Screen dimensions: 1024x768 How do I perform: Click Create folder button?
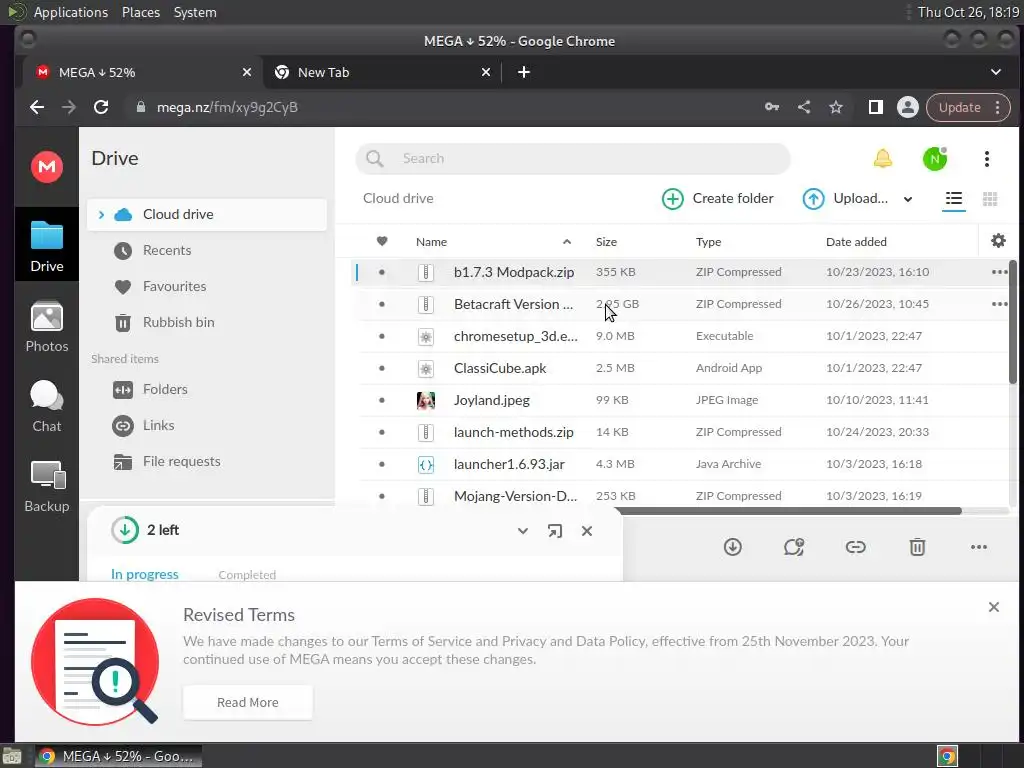718,199
